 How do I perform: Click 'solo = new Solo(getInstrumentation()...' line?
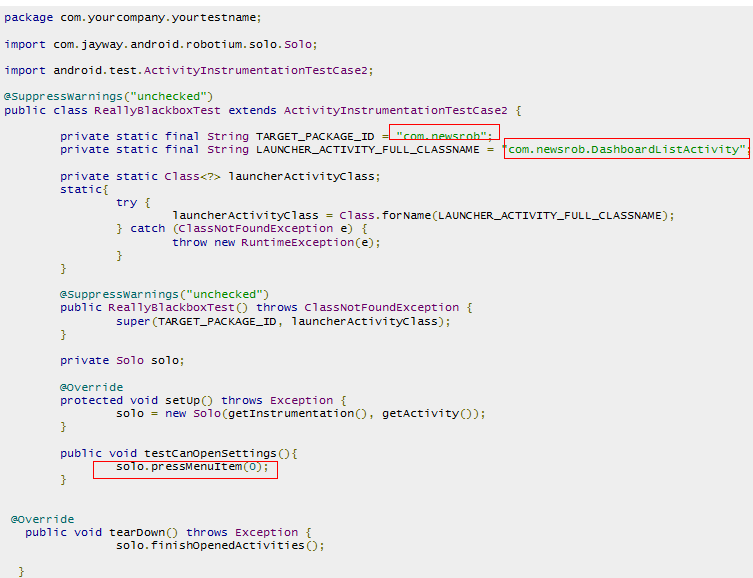301,413
